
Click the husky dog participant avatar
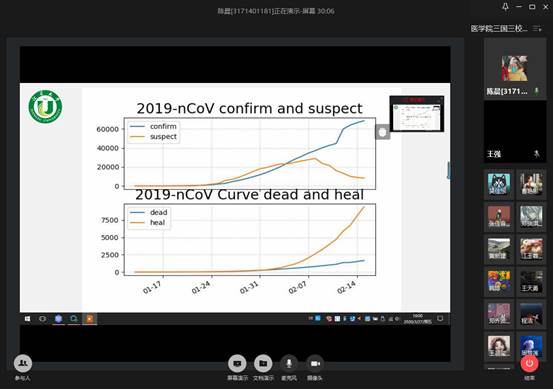(499, 184)
